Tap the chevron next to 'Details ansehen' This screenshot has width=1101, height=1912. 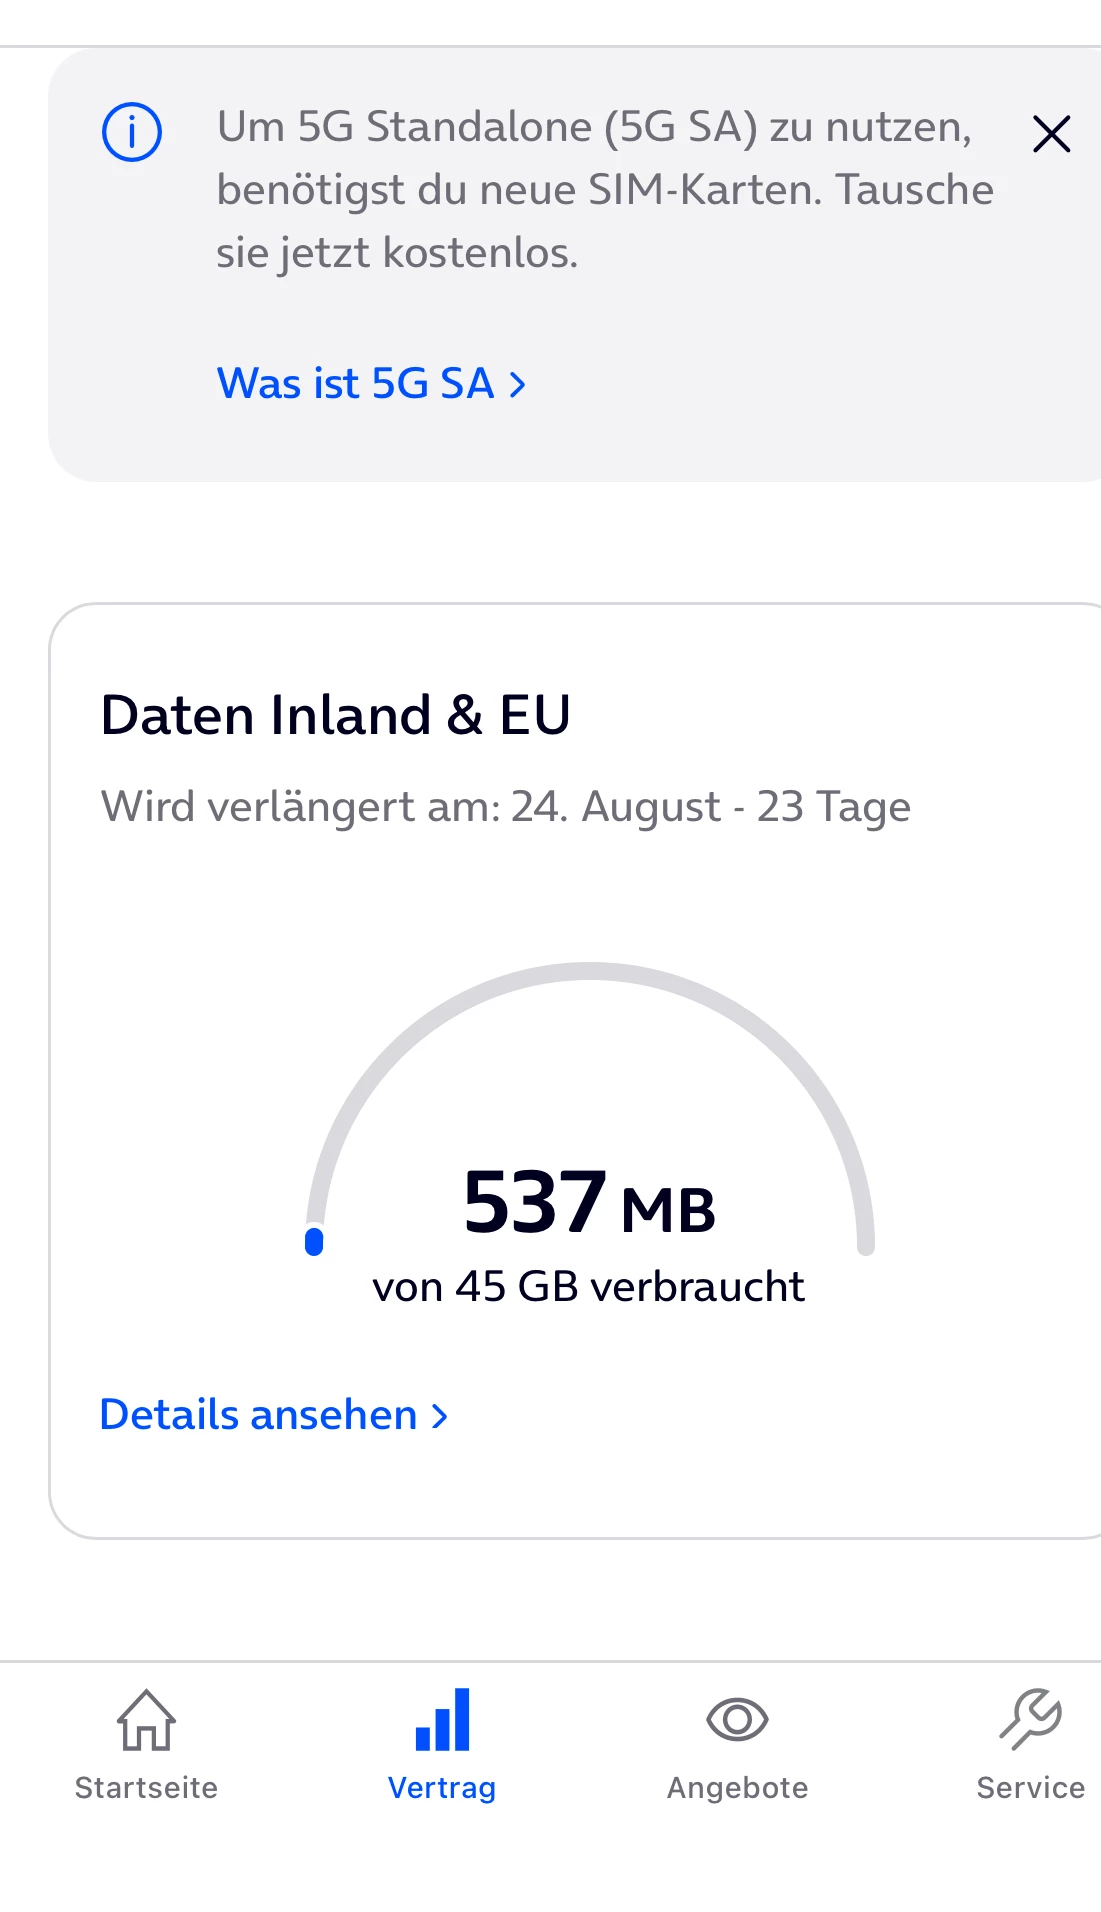pos(439,1416)
